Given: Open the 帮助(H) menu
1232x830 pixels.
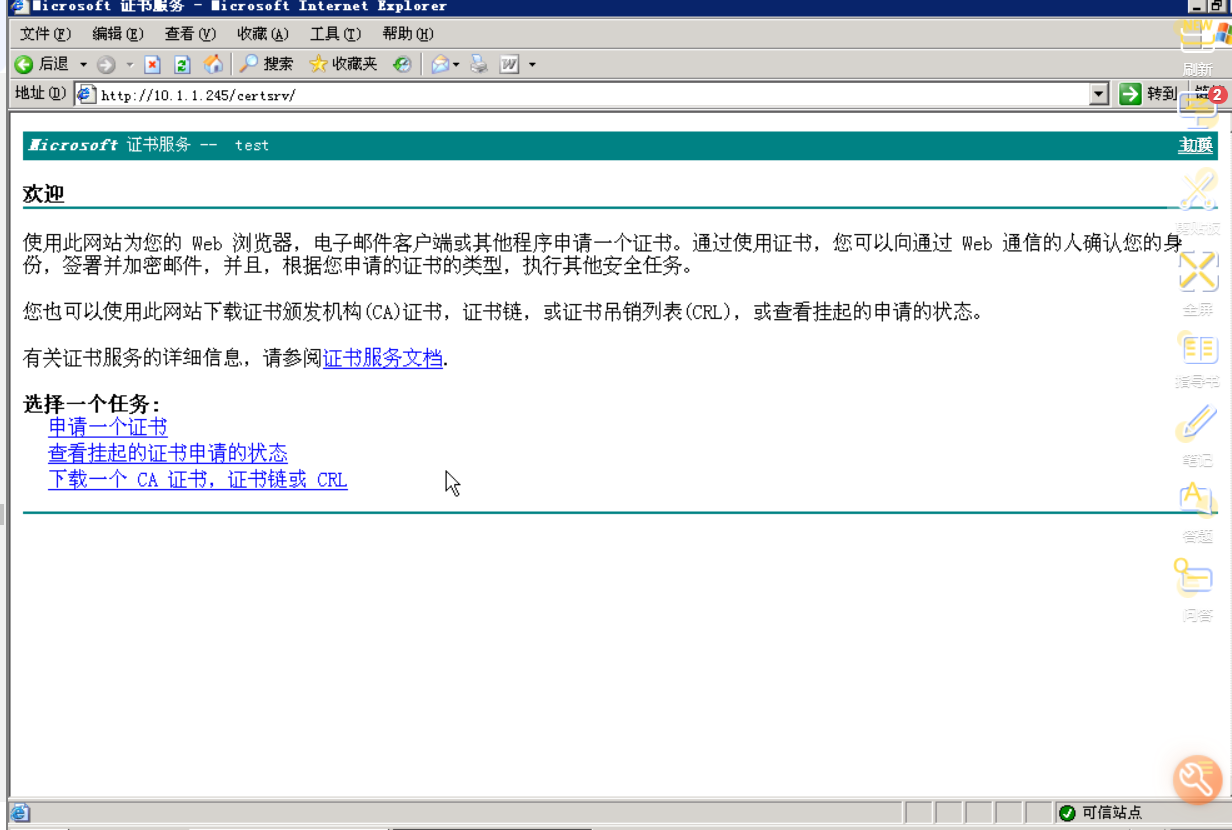Looking at the screenshot, I should coord(407,34).
